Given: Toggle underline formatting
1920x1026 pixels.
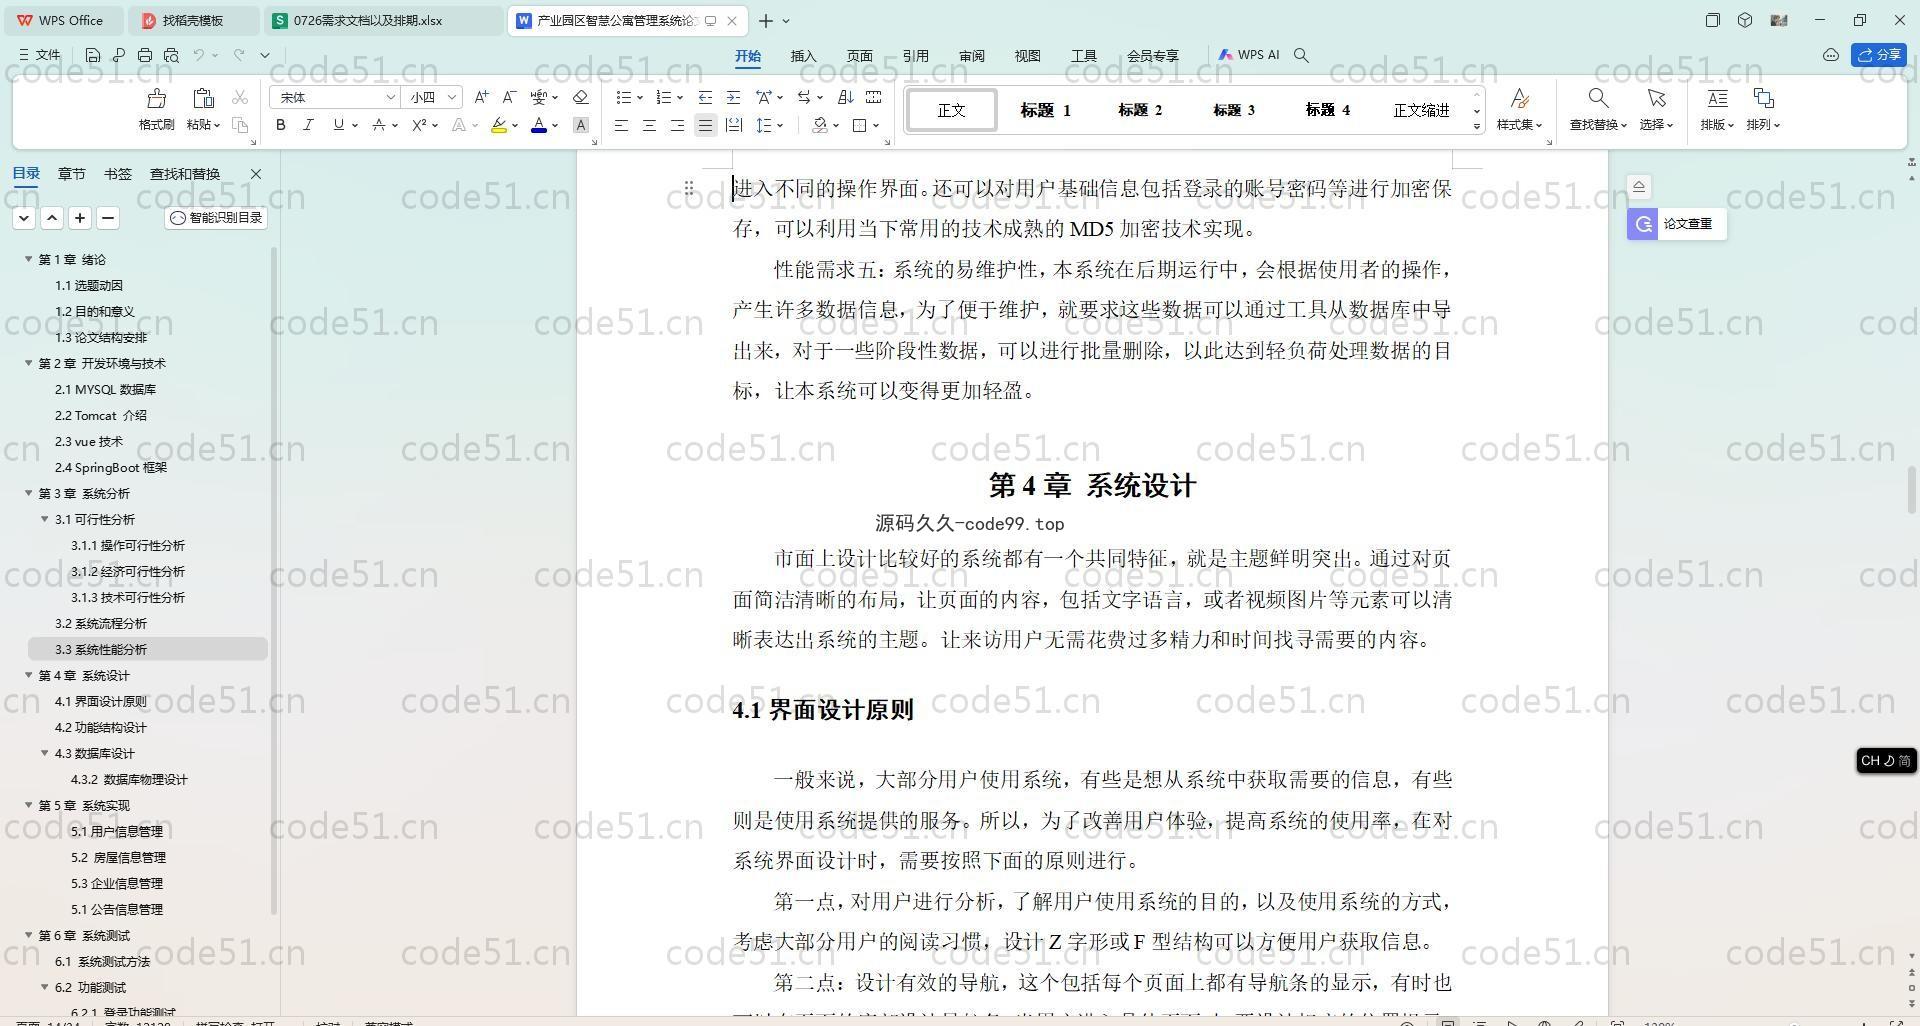Looking at the screenshot, I should pyautogui.click(x=339, y=125).
